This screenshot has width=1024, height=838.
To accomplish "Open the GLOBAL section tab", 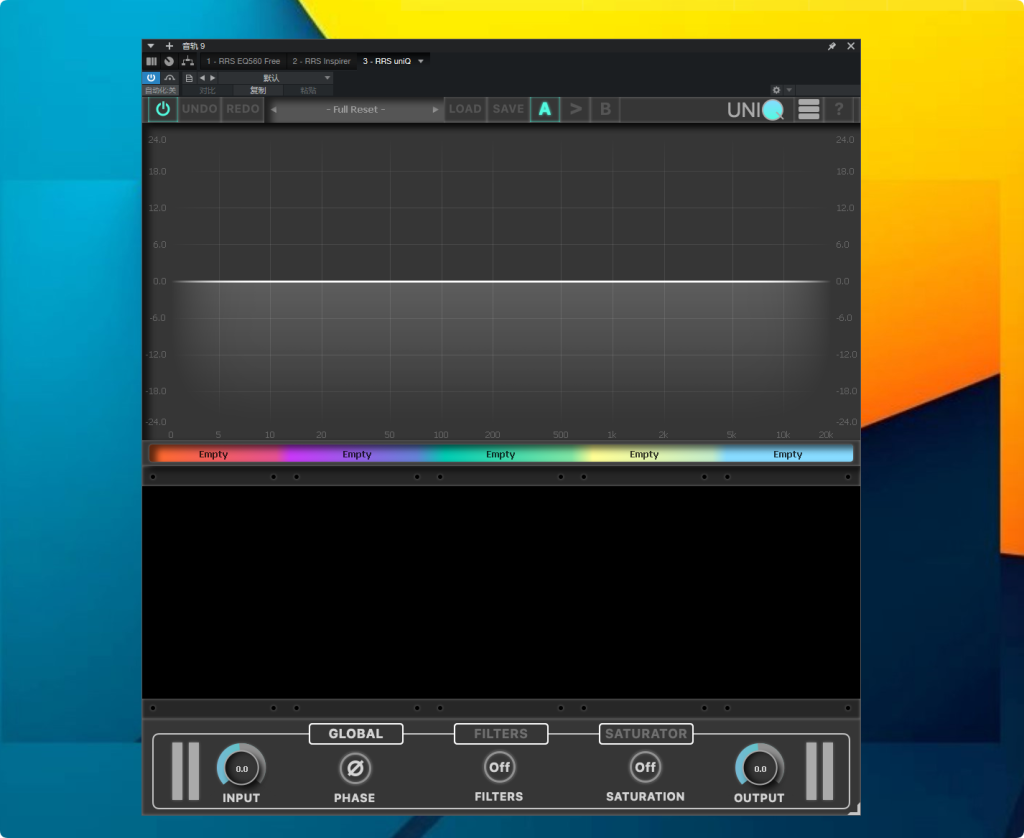I will coord(356,733).
